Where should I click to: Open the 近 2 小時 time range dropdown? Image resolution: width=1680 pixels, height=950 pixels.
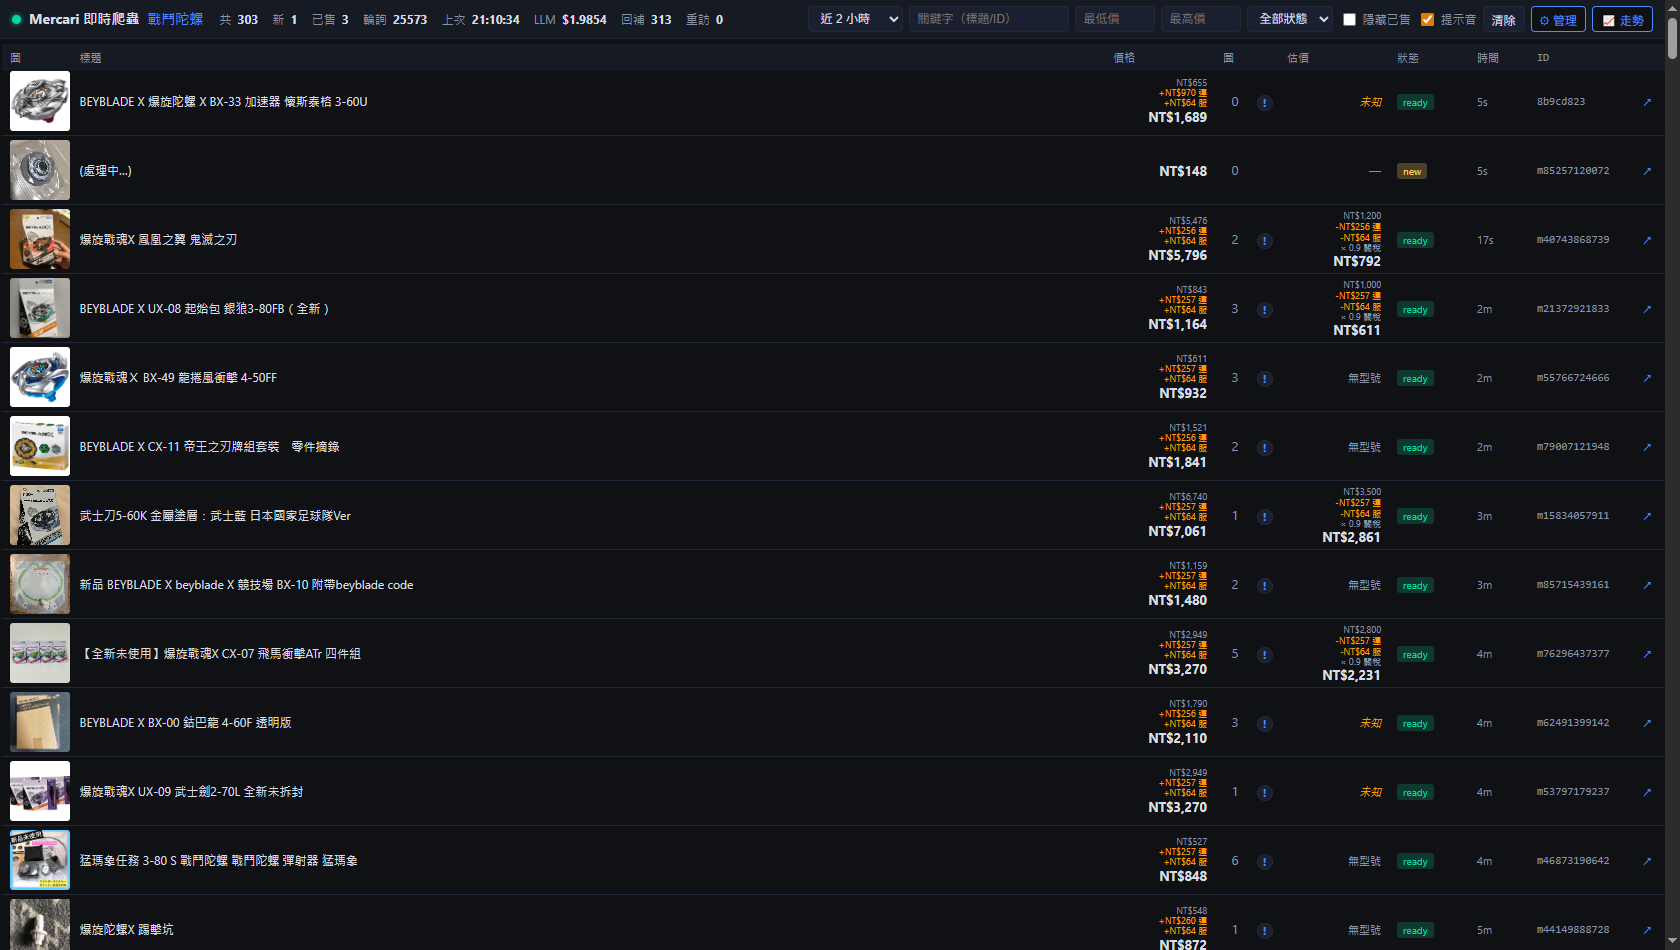pyautogui.click(x=856, y=19)
